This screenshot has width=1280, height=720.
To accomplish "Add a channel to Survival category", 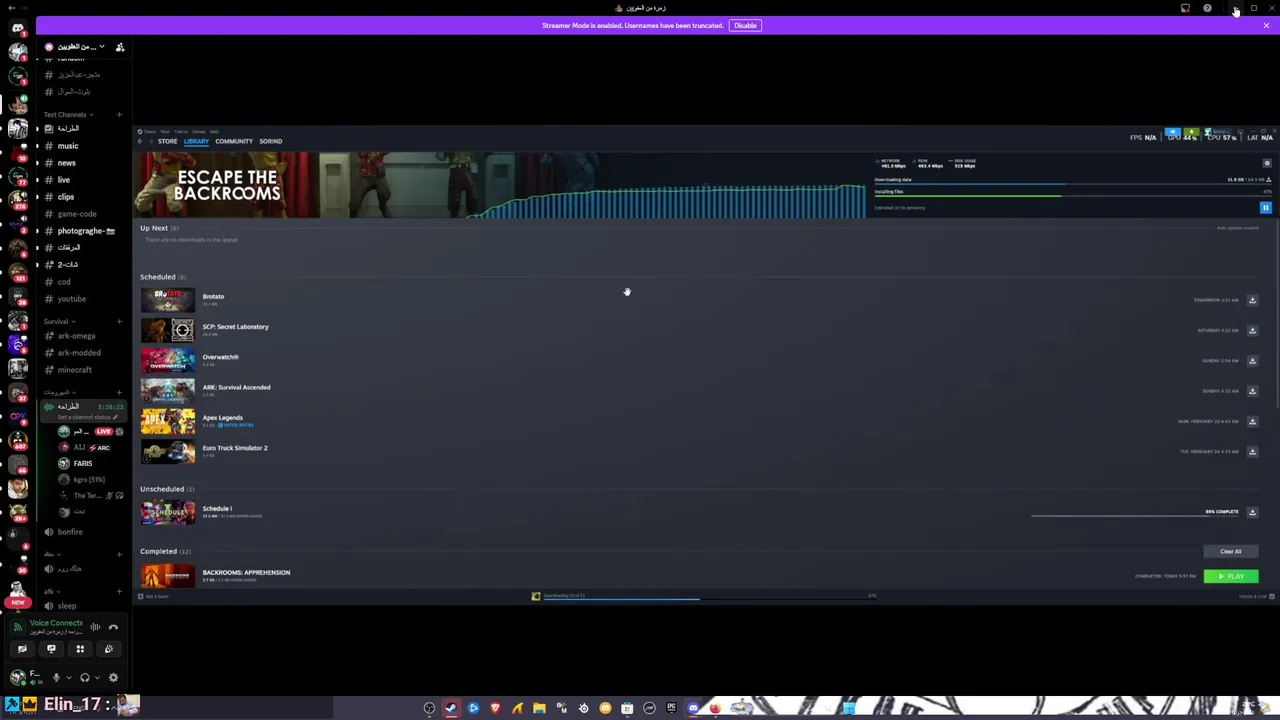I will coord(119,322).
